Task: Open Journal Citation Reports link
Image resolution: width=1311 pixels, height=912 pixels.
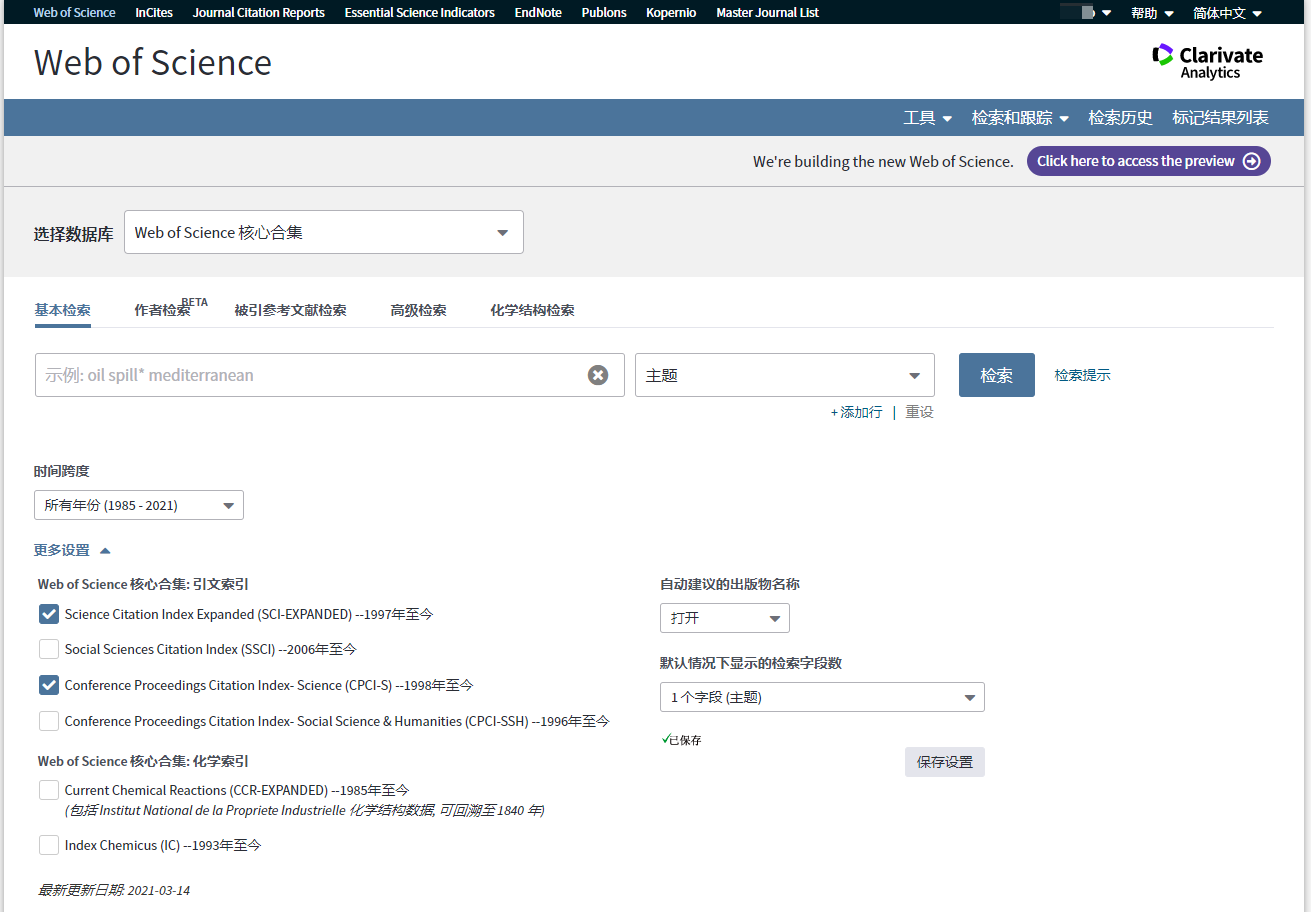Action: pos(259,13)
